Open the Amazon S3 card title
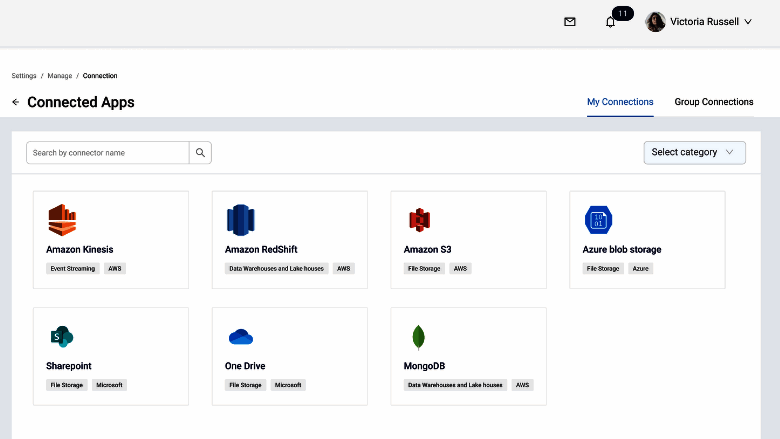The height and width of the screenshot is (439, 780). pos(427,250)
